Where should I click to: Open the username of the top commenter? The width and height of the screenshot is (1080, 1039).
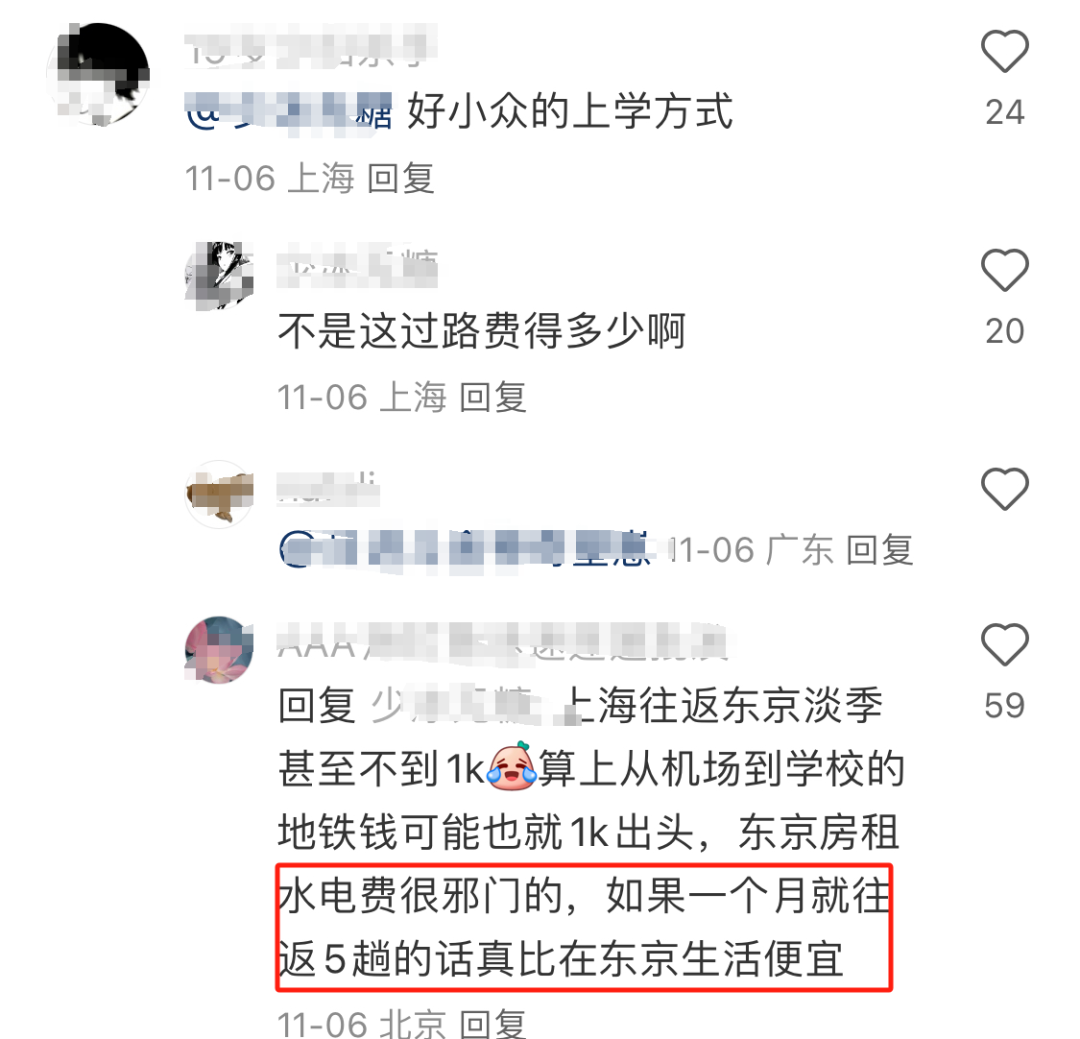(310, 46)
